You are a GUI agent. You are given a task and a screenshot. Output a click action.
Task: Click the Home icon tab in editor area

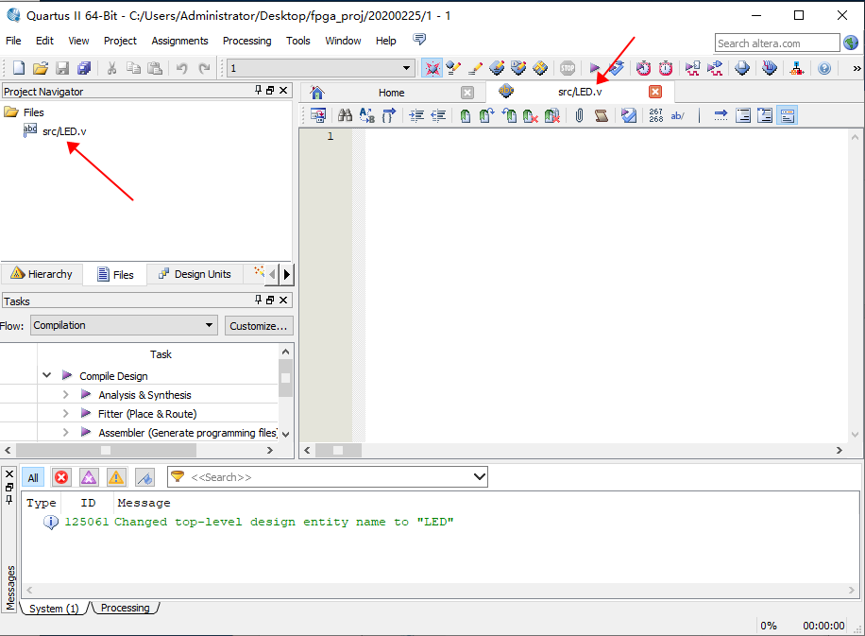click(317, 92)
